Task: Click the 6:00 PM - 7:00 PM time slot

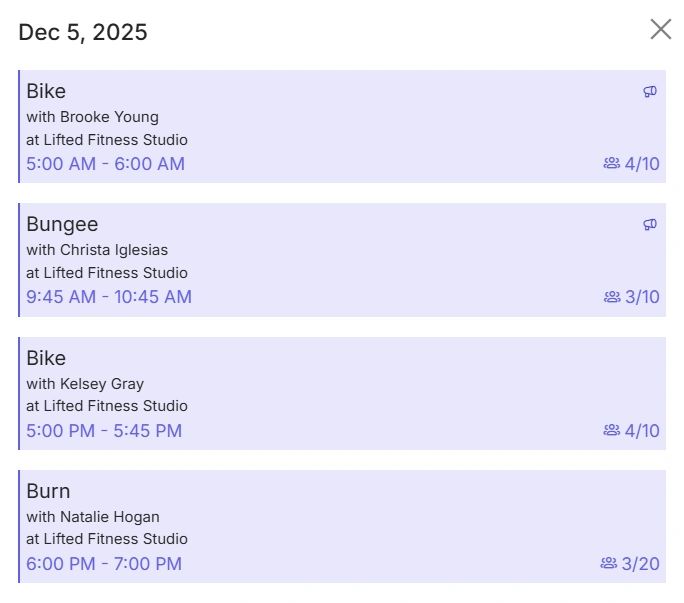Action: pyautogui.click(x=104, y=564)
